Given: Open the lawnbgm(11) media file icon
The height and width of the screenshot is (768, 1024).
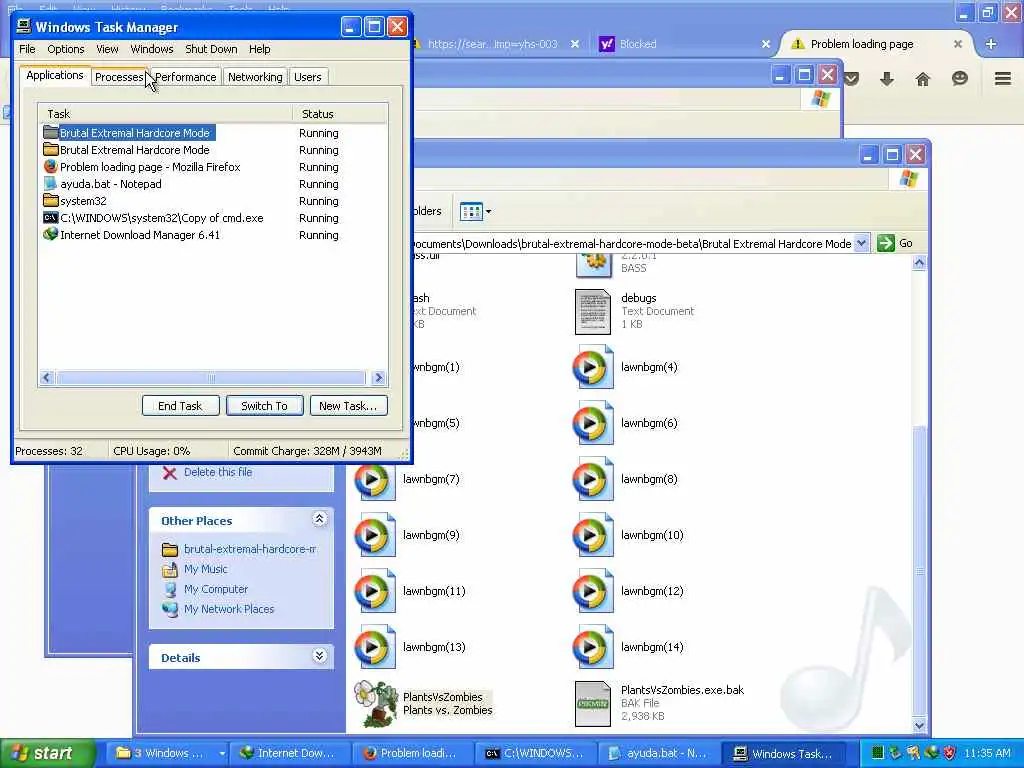Looking at the screenshot, I should 374,592.
